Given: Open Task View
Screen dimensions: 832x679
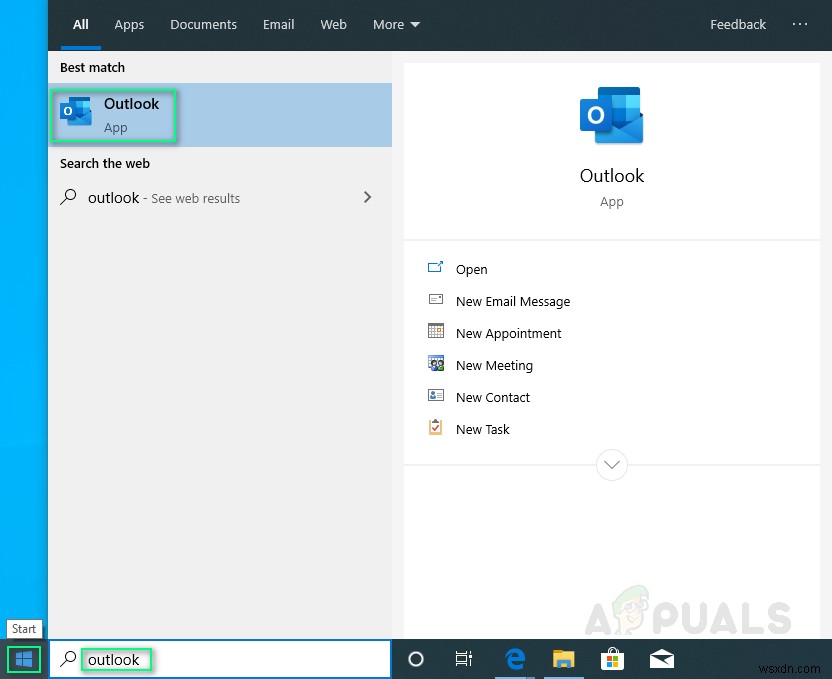Looking at the screenshot, I should click(464, 659).
